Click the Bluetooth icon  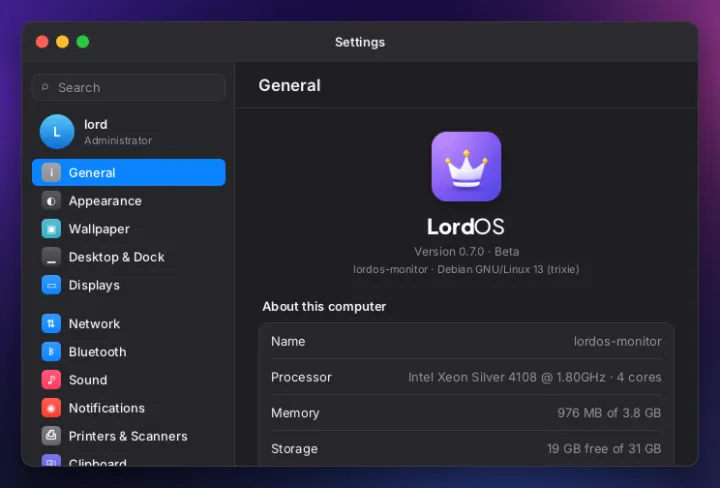coord(51,352)
